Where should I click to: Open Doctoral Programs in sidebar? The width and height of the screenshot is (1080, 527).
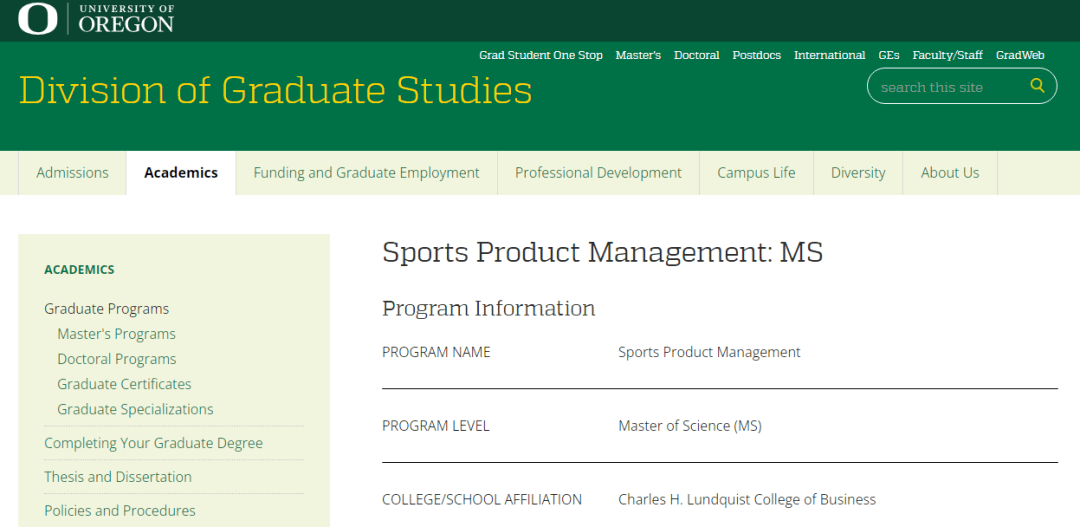click(116, 359)
